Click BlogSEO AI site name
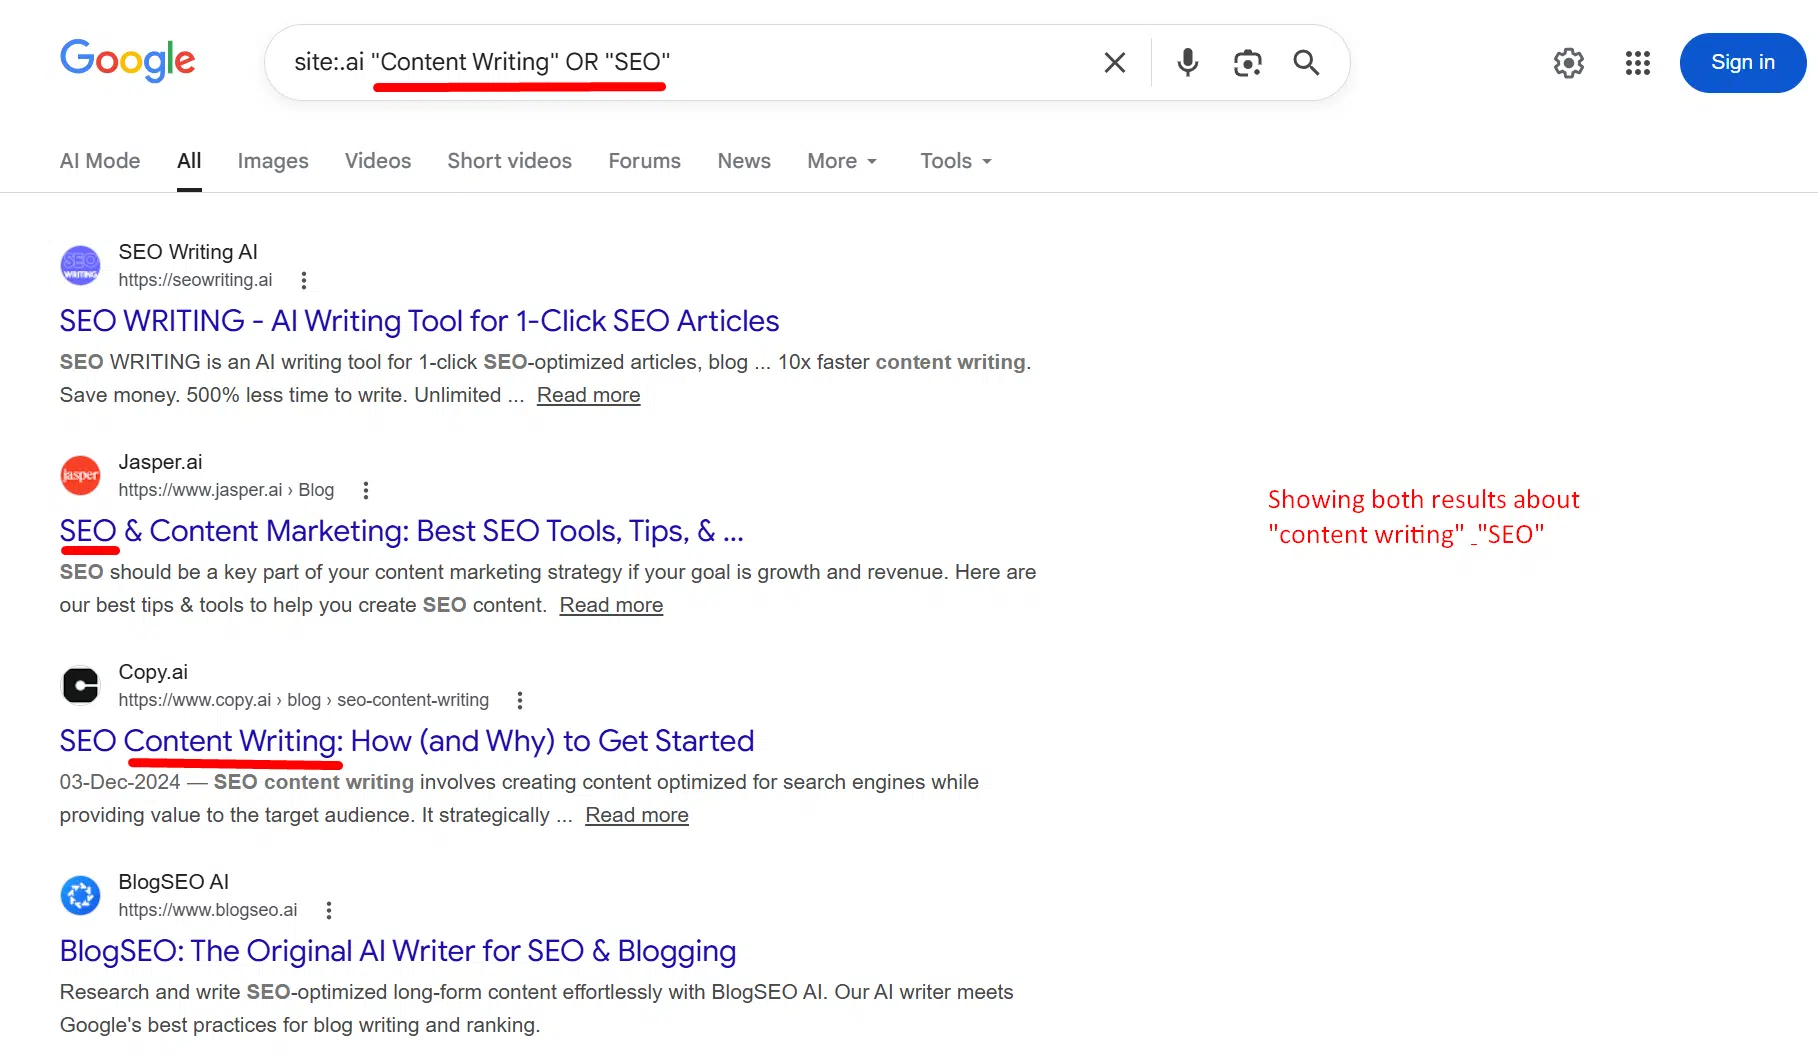 pos(173,882)
